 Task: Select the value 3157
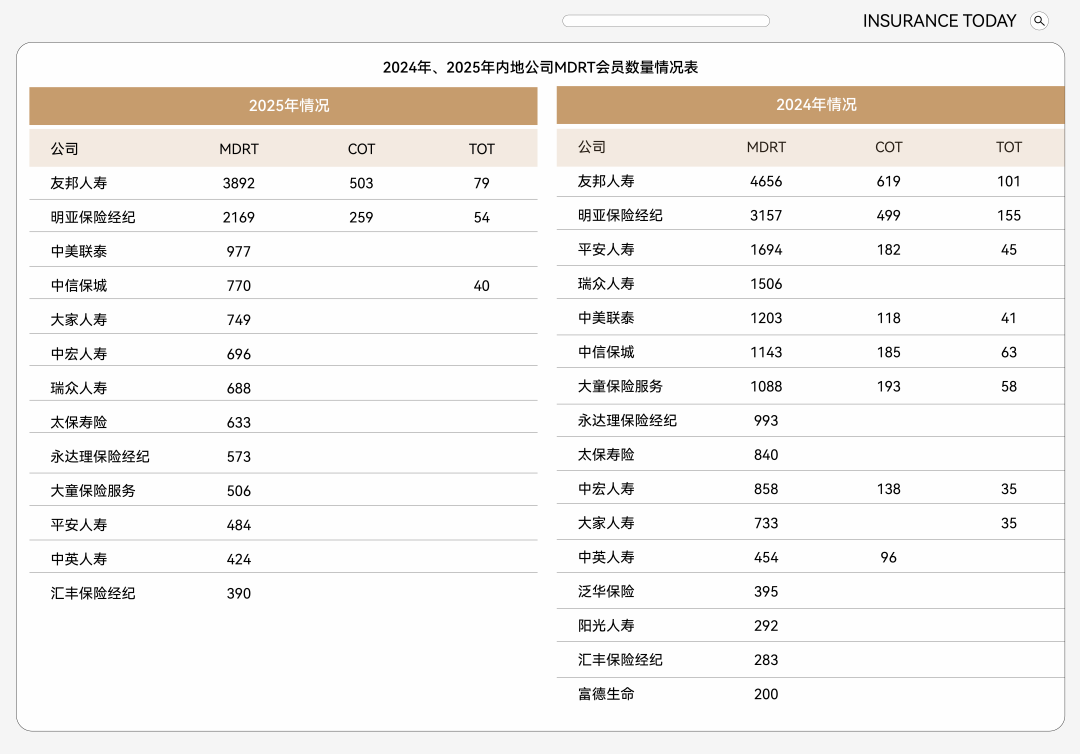click(766, 216)
